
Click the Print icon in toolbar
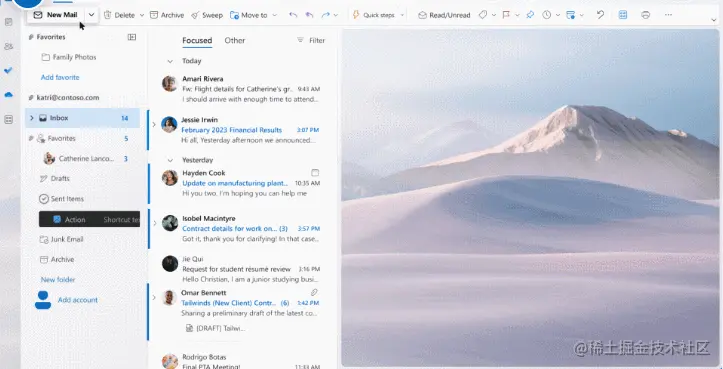point(646,15)
